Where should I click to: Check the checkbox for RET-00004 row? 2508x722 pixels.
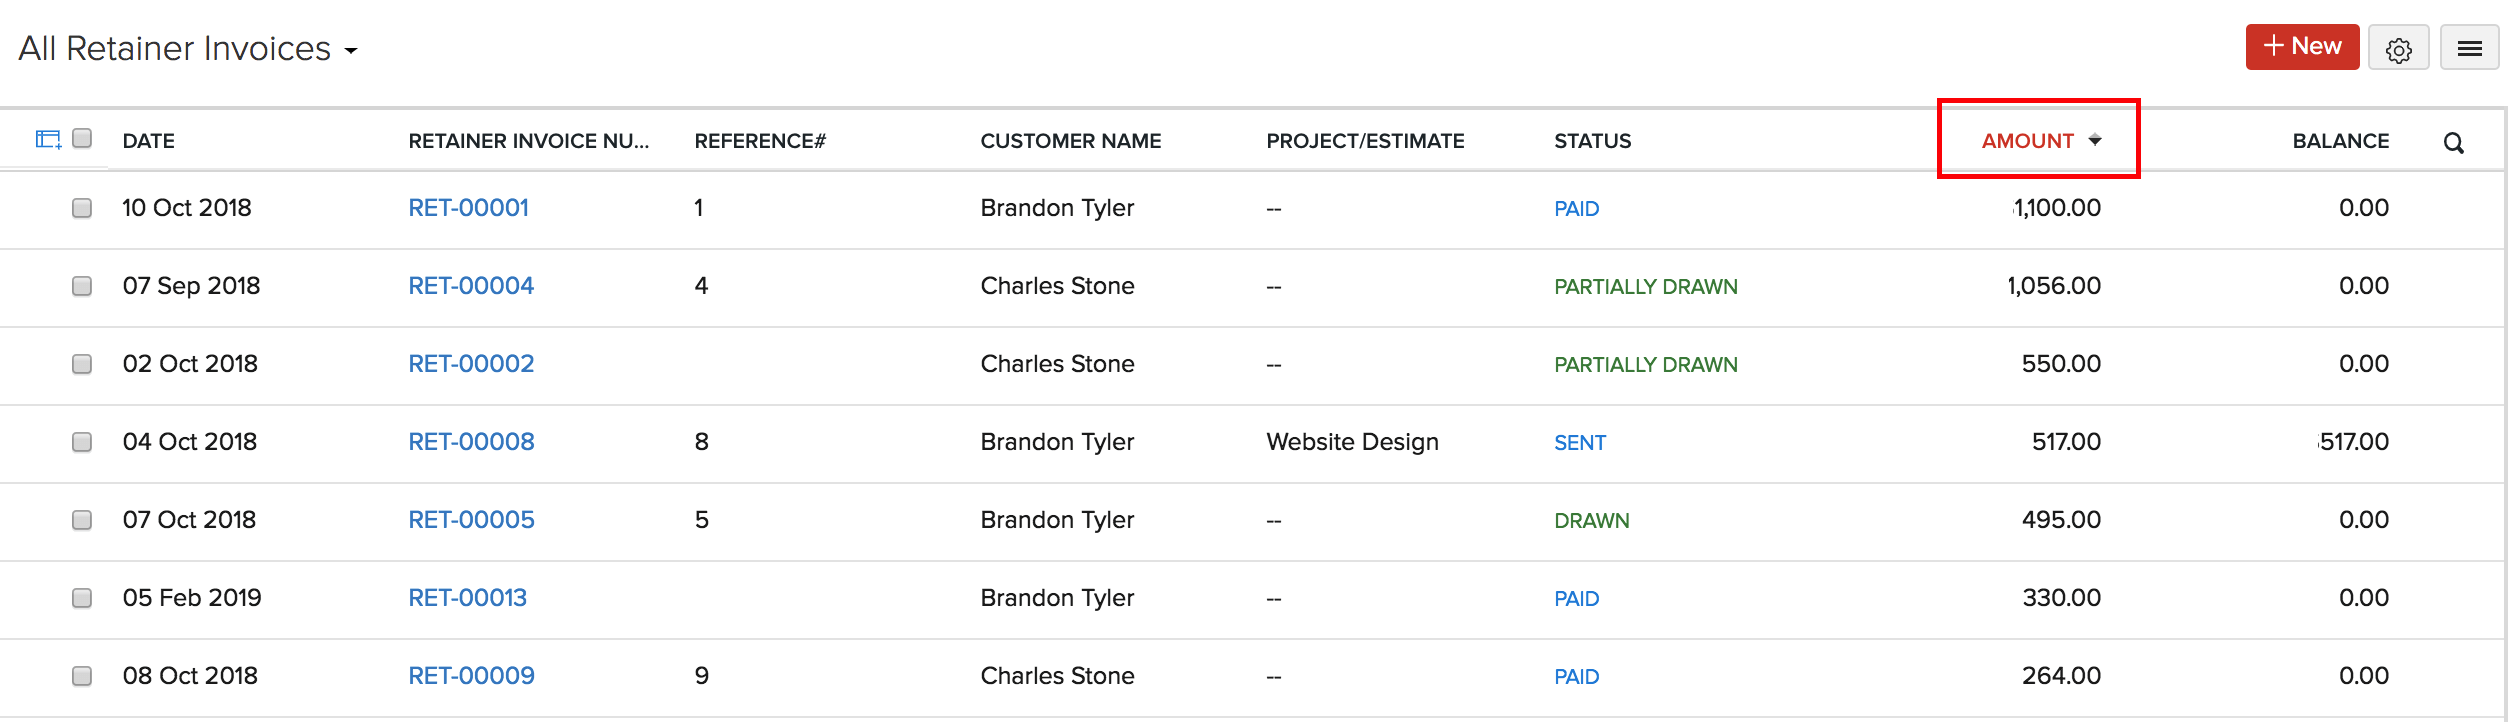click(81, 286)
